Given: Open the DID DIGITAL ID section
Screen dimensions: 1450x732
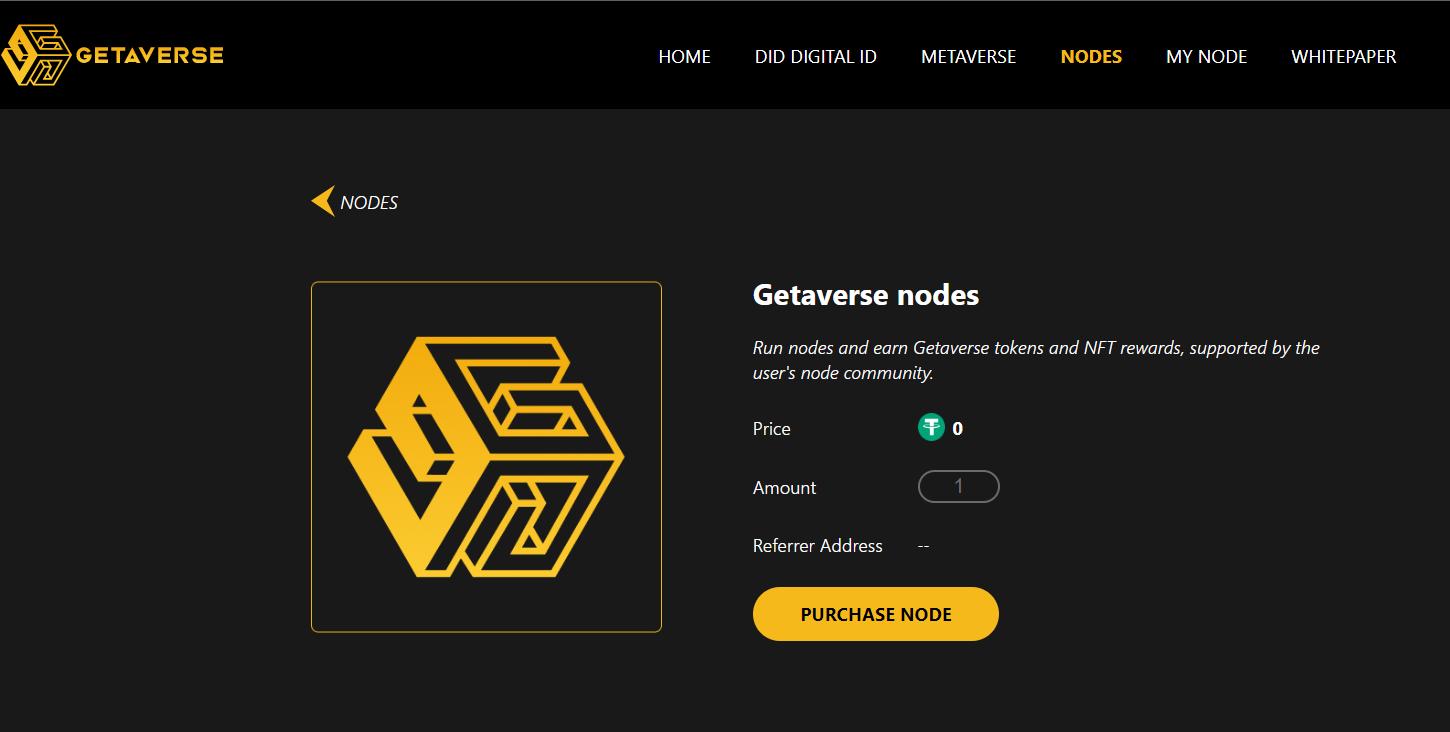Looking at the screenshot, I should pos(815,57).
